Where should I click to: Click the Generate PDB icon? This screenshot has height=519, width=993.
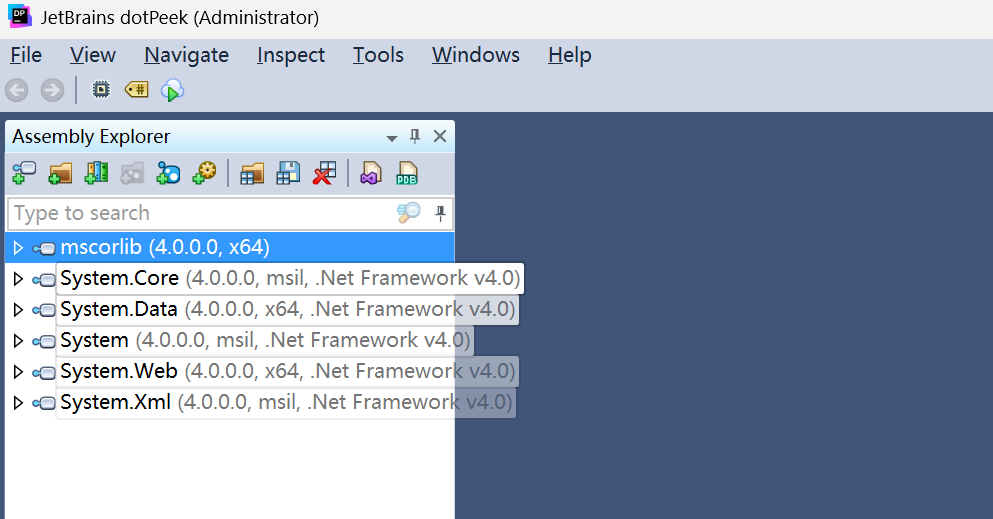(x=407, y=173)
